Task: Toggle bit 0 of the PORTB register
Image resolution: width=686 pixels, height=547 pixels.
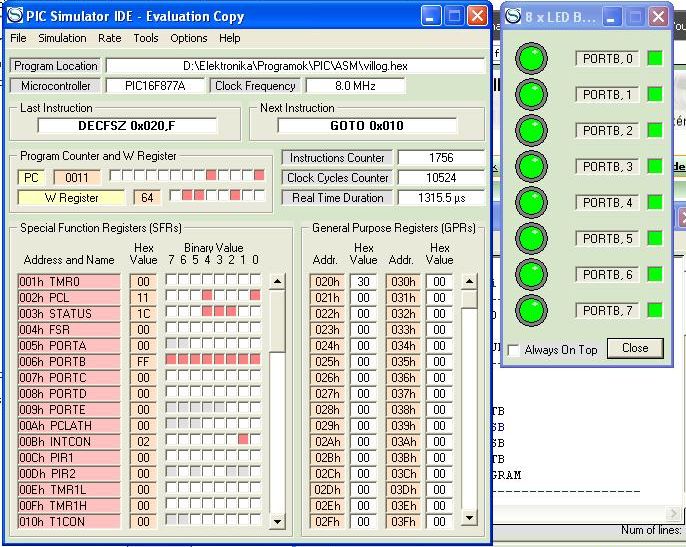Action: (255, 360)
